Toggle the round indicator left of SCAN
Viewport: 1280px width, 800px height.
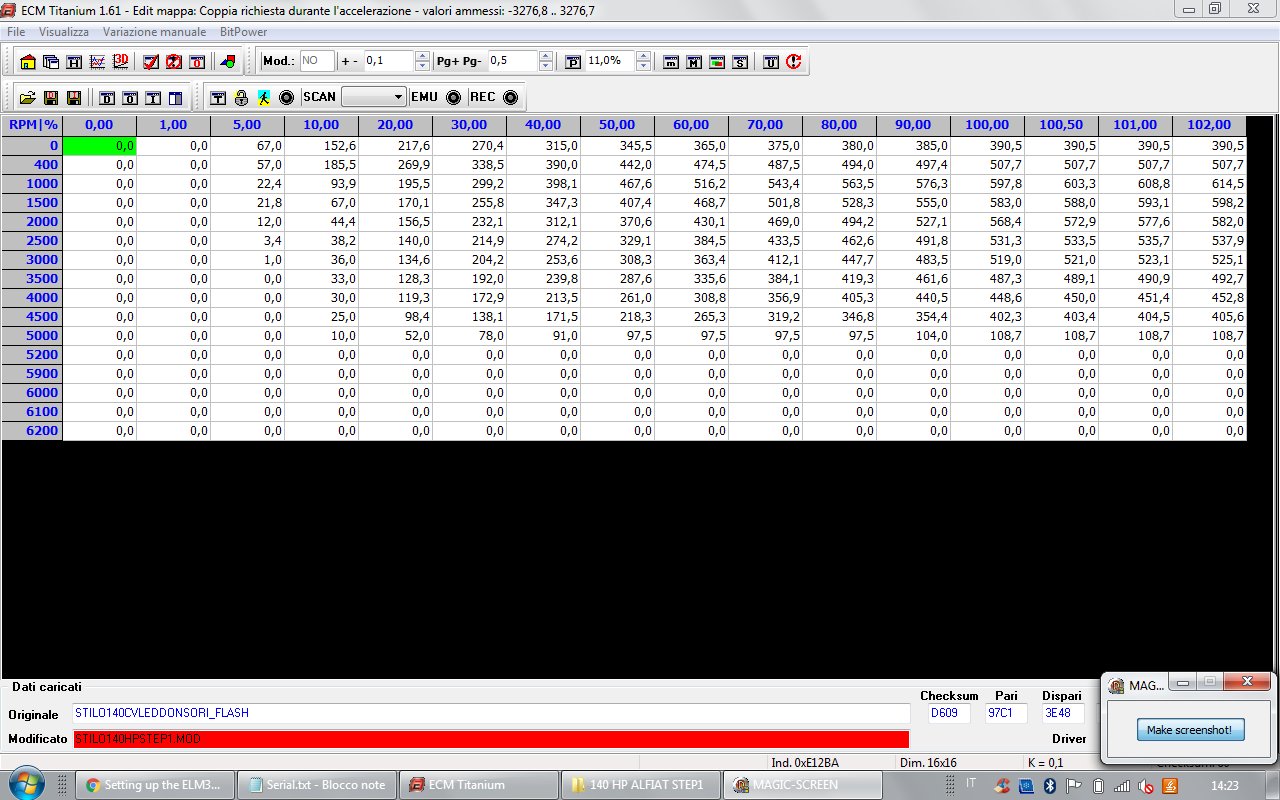point(286,98)
